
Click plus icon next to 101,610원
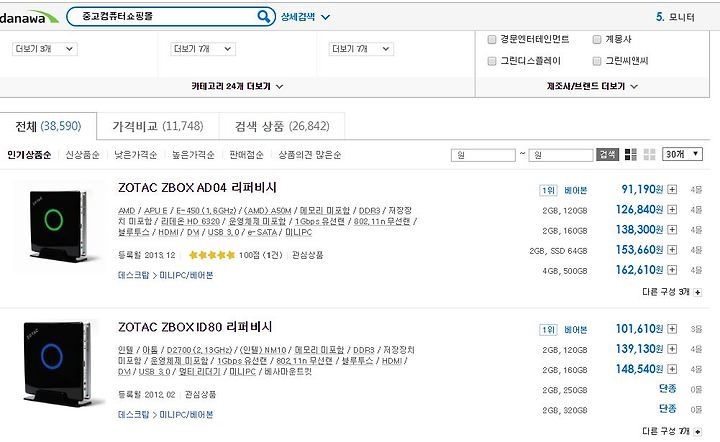pos(672,329)
